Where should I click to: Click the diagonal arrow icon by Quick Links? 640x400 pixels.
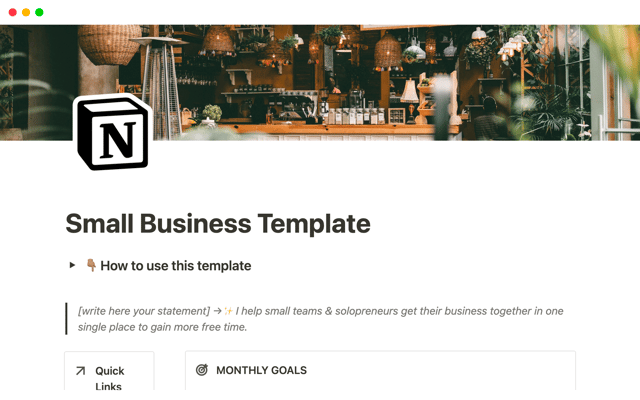coord(80,371)
